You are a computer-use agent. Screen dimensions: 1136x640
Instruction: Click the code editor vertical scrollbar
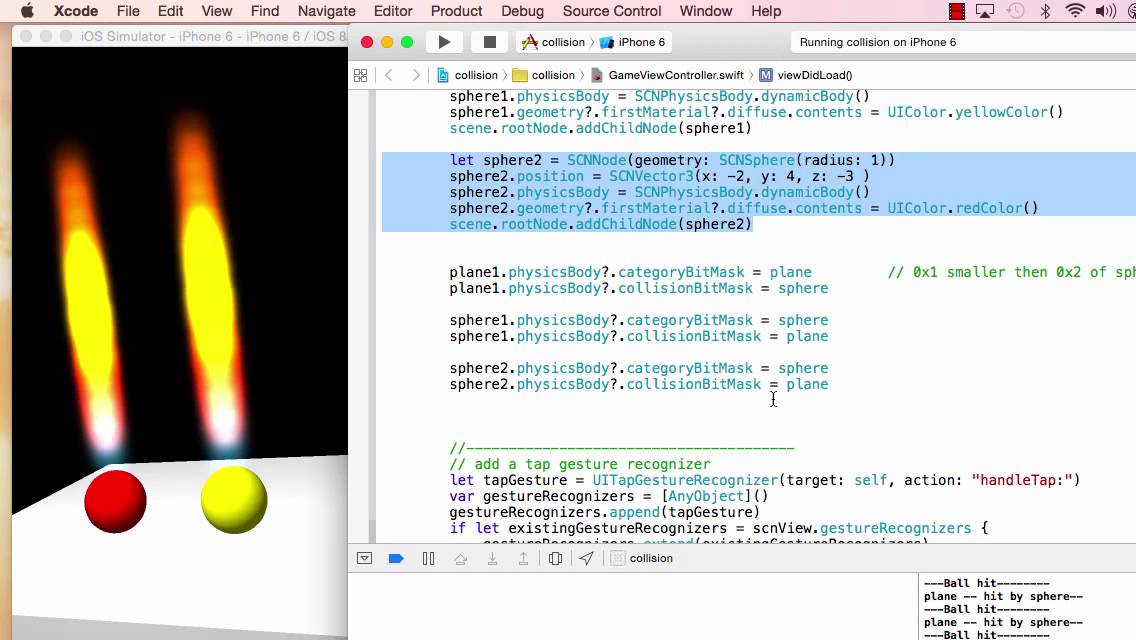[372, 529]
